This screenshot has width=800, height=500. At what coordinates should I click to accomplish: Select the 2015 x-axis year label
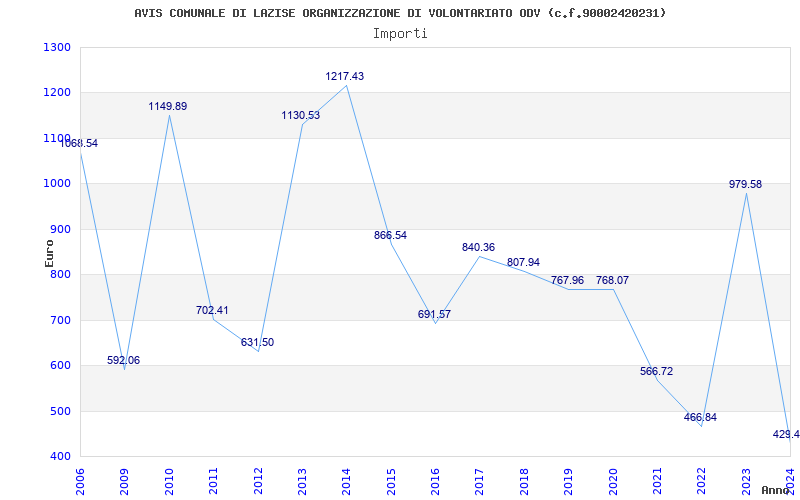click(391, 481)
